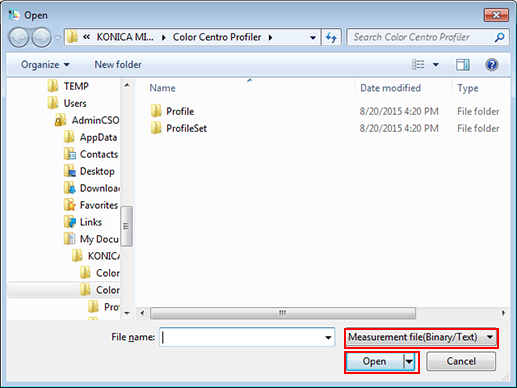Click ProfileSet date 8/20/2015 4:20 PM
This screenshot has width=517, height=388.
399,128
